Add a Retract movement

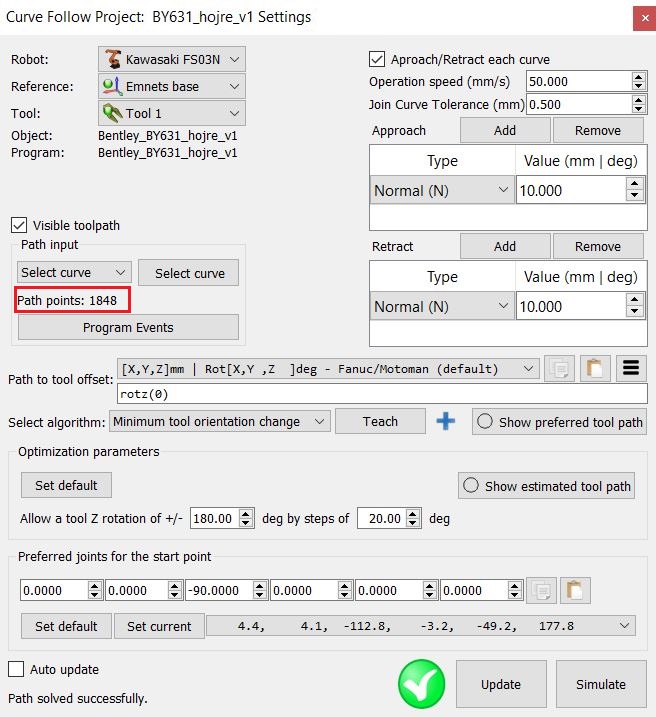click(505, 246)
